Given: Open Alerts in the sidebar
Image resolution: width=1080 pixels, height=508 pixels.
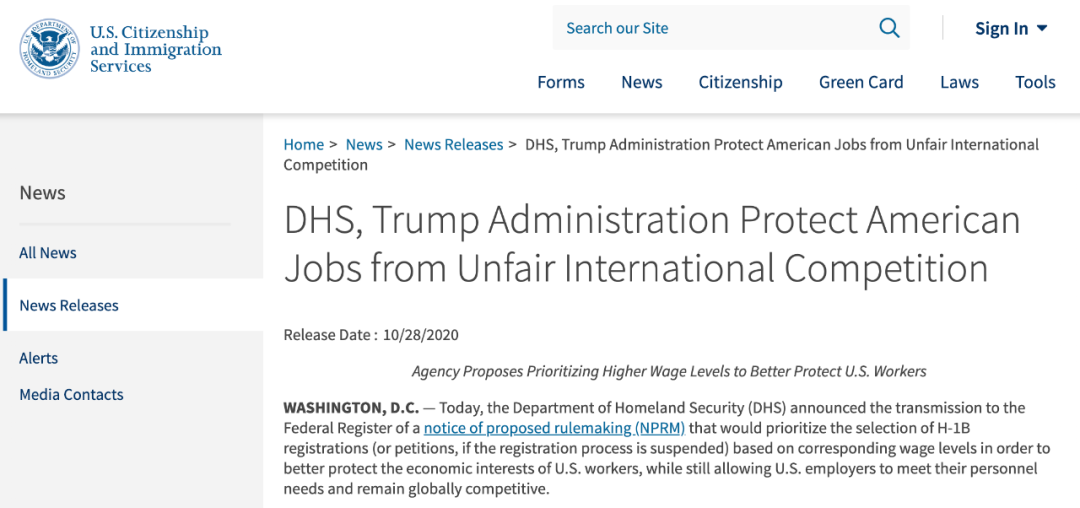Looking at the screenshot, I should pos(39,358).
